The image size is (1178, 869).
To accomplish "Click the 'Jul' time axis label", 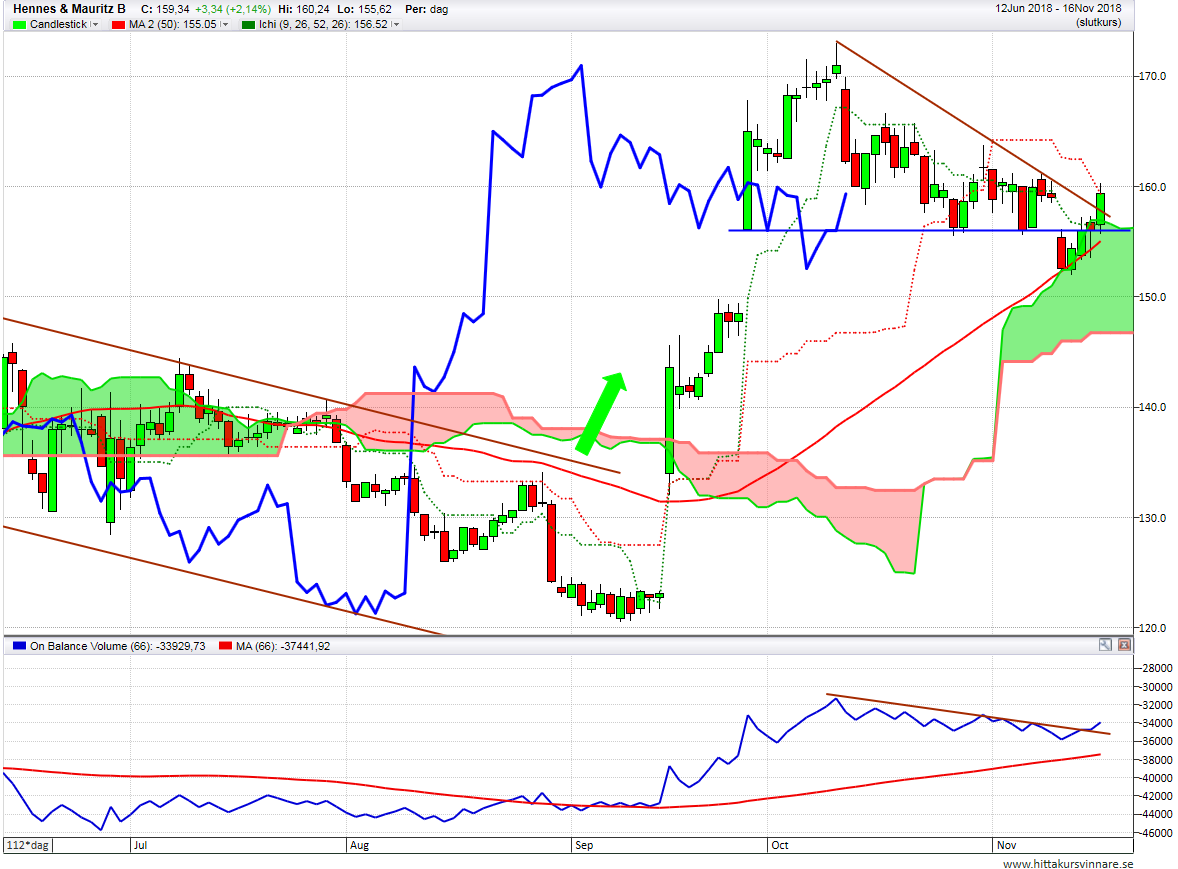I will click(140, 845).
